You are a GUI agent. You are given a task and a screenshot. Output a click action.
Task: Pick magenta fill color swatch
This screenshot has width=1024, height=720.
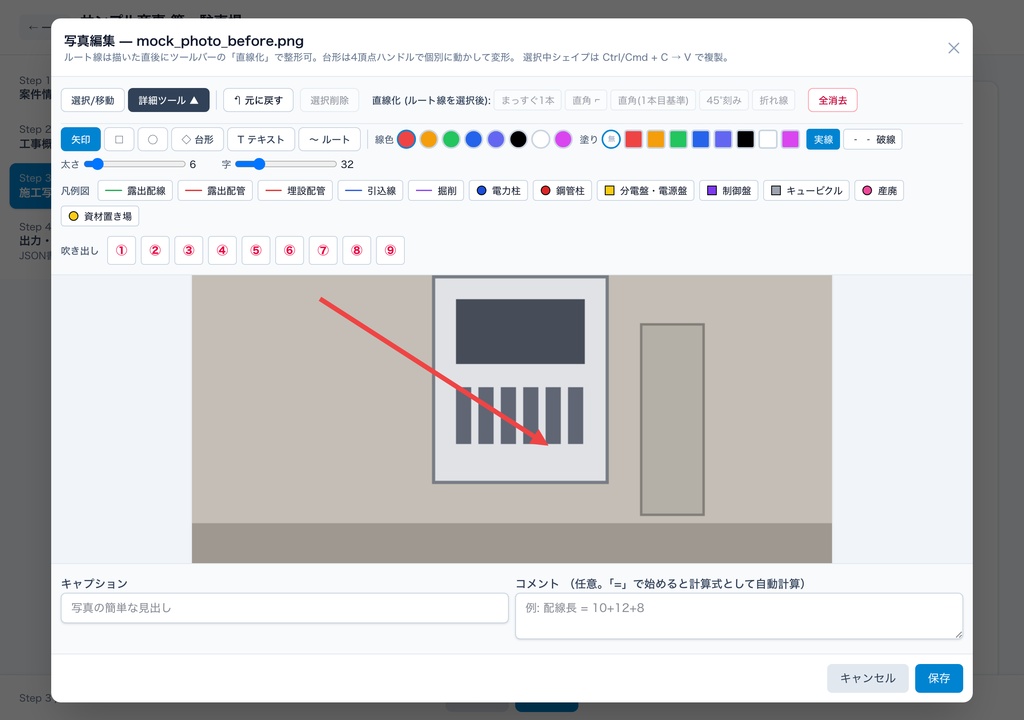(x=790, y=139)
